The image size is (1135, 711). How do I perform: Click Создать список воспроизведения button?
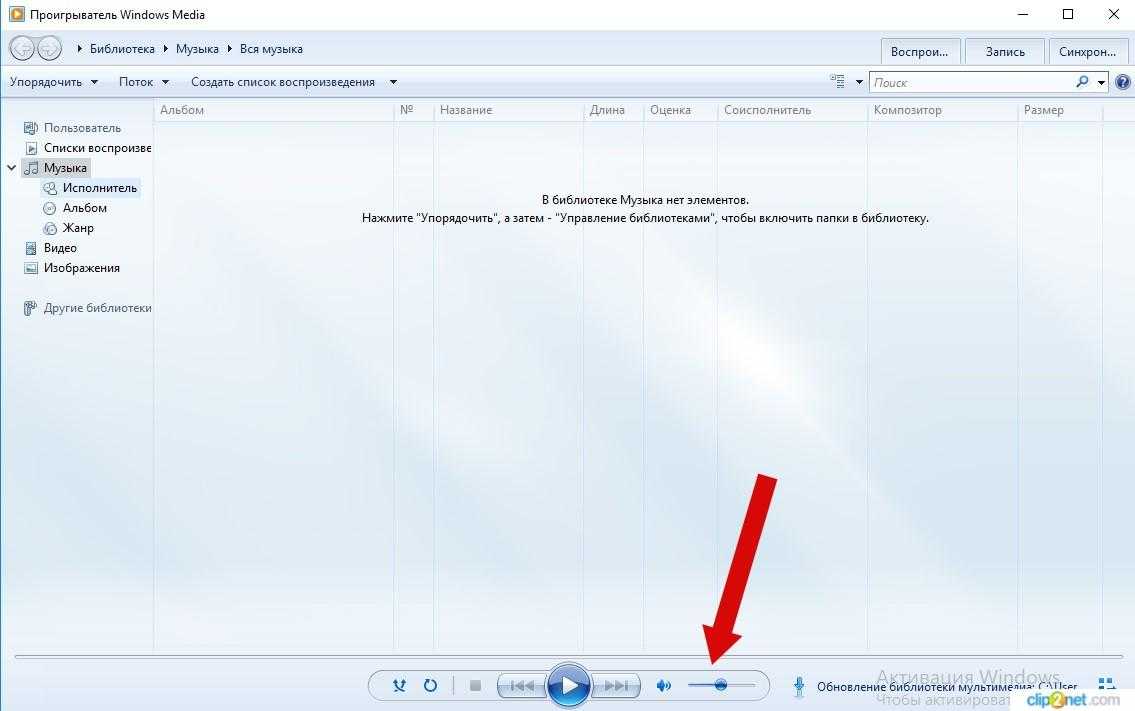283,82
